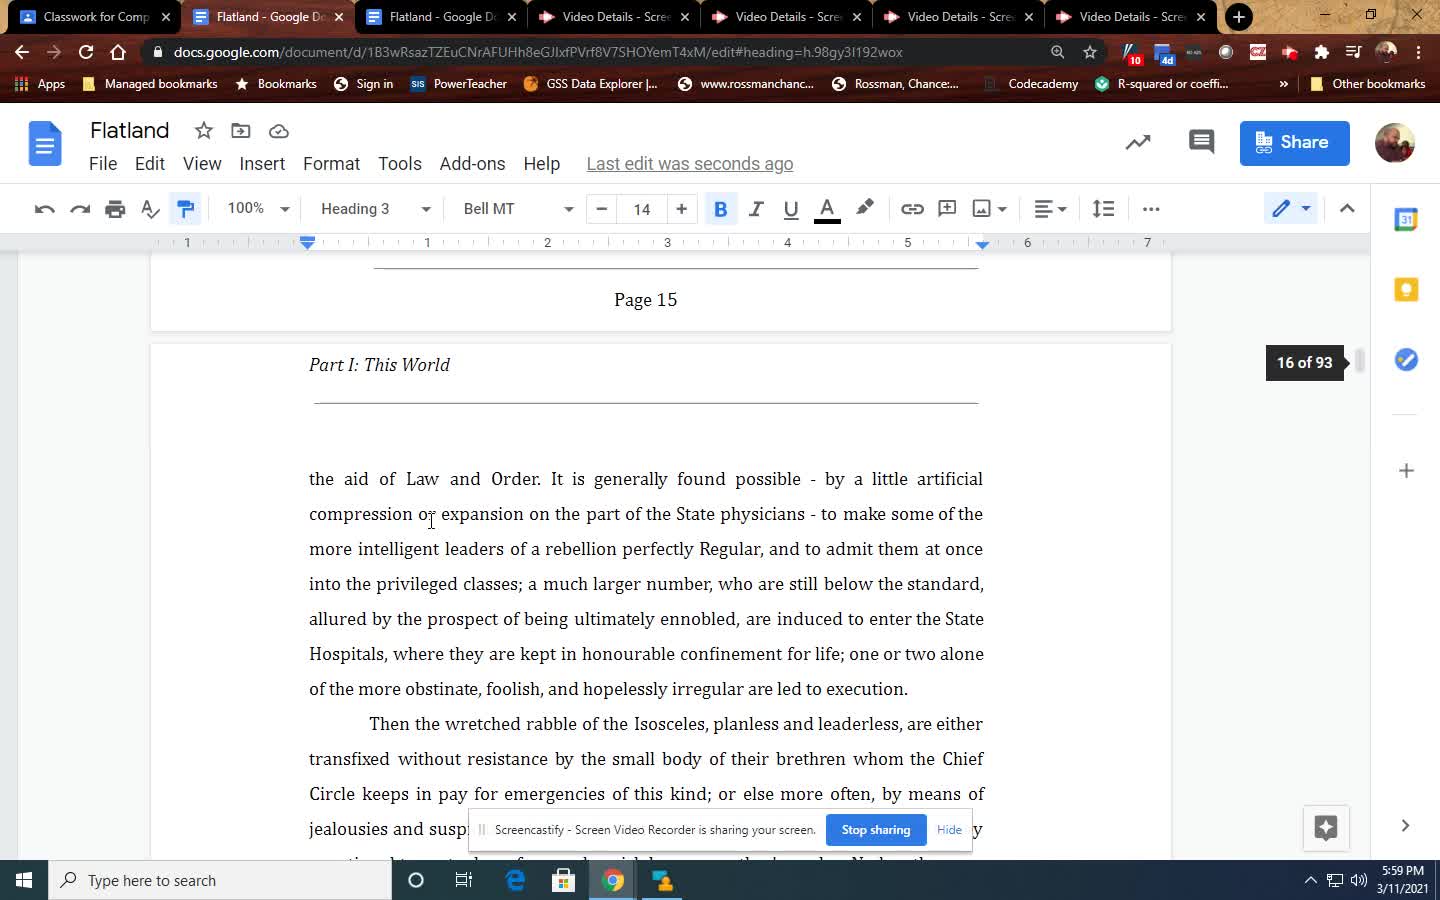This screenshot has height=900, width=1440.
Task: Expand the Insert image dropdown arrow
Action: pyautogui.click(x=1002, y=209)
